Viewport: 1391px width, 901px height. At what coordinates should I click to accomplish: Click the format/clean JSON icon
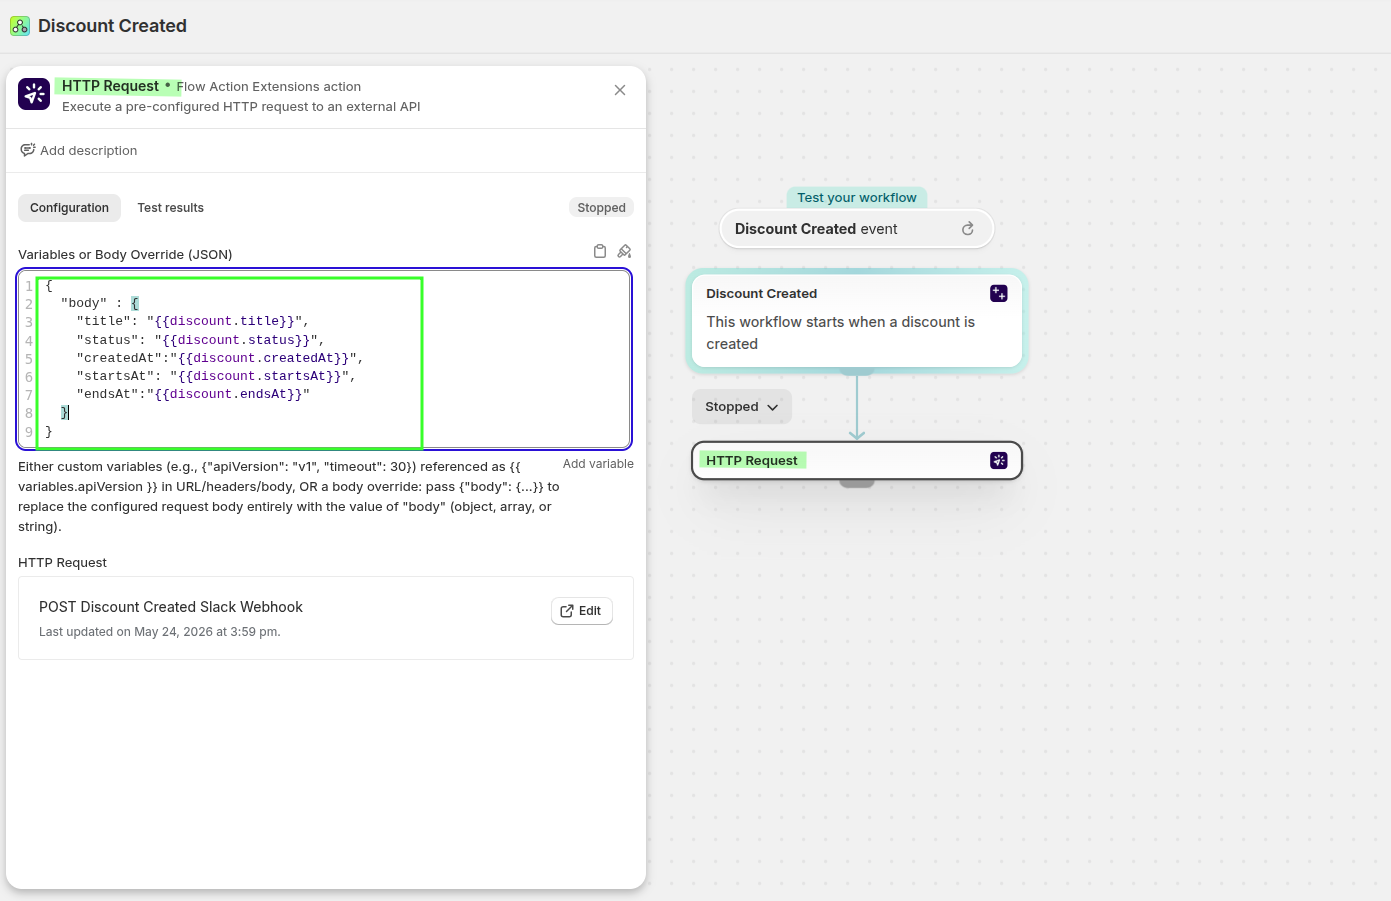pos(624,251)
